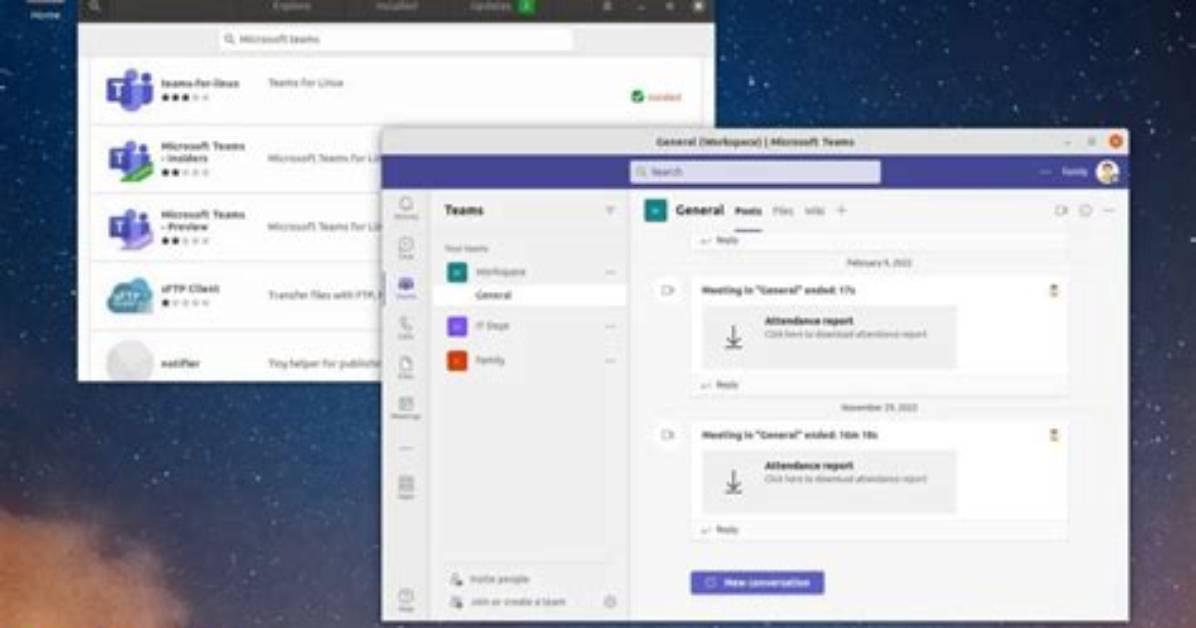Click in the Teams Search box
This screenshot has height=628, width=1196.
[x=755, y=172]
